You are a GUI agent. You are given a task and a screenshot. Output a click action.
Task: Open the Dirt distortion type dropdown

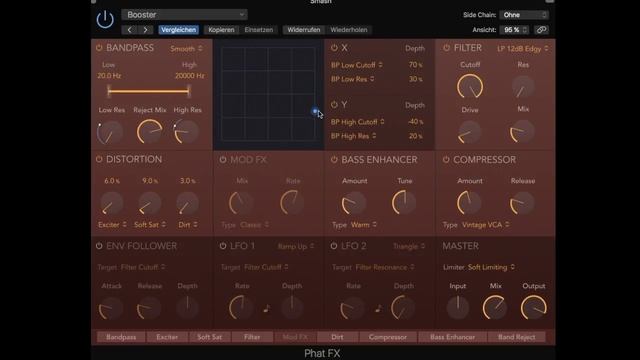(x=188, y=224)
